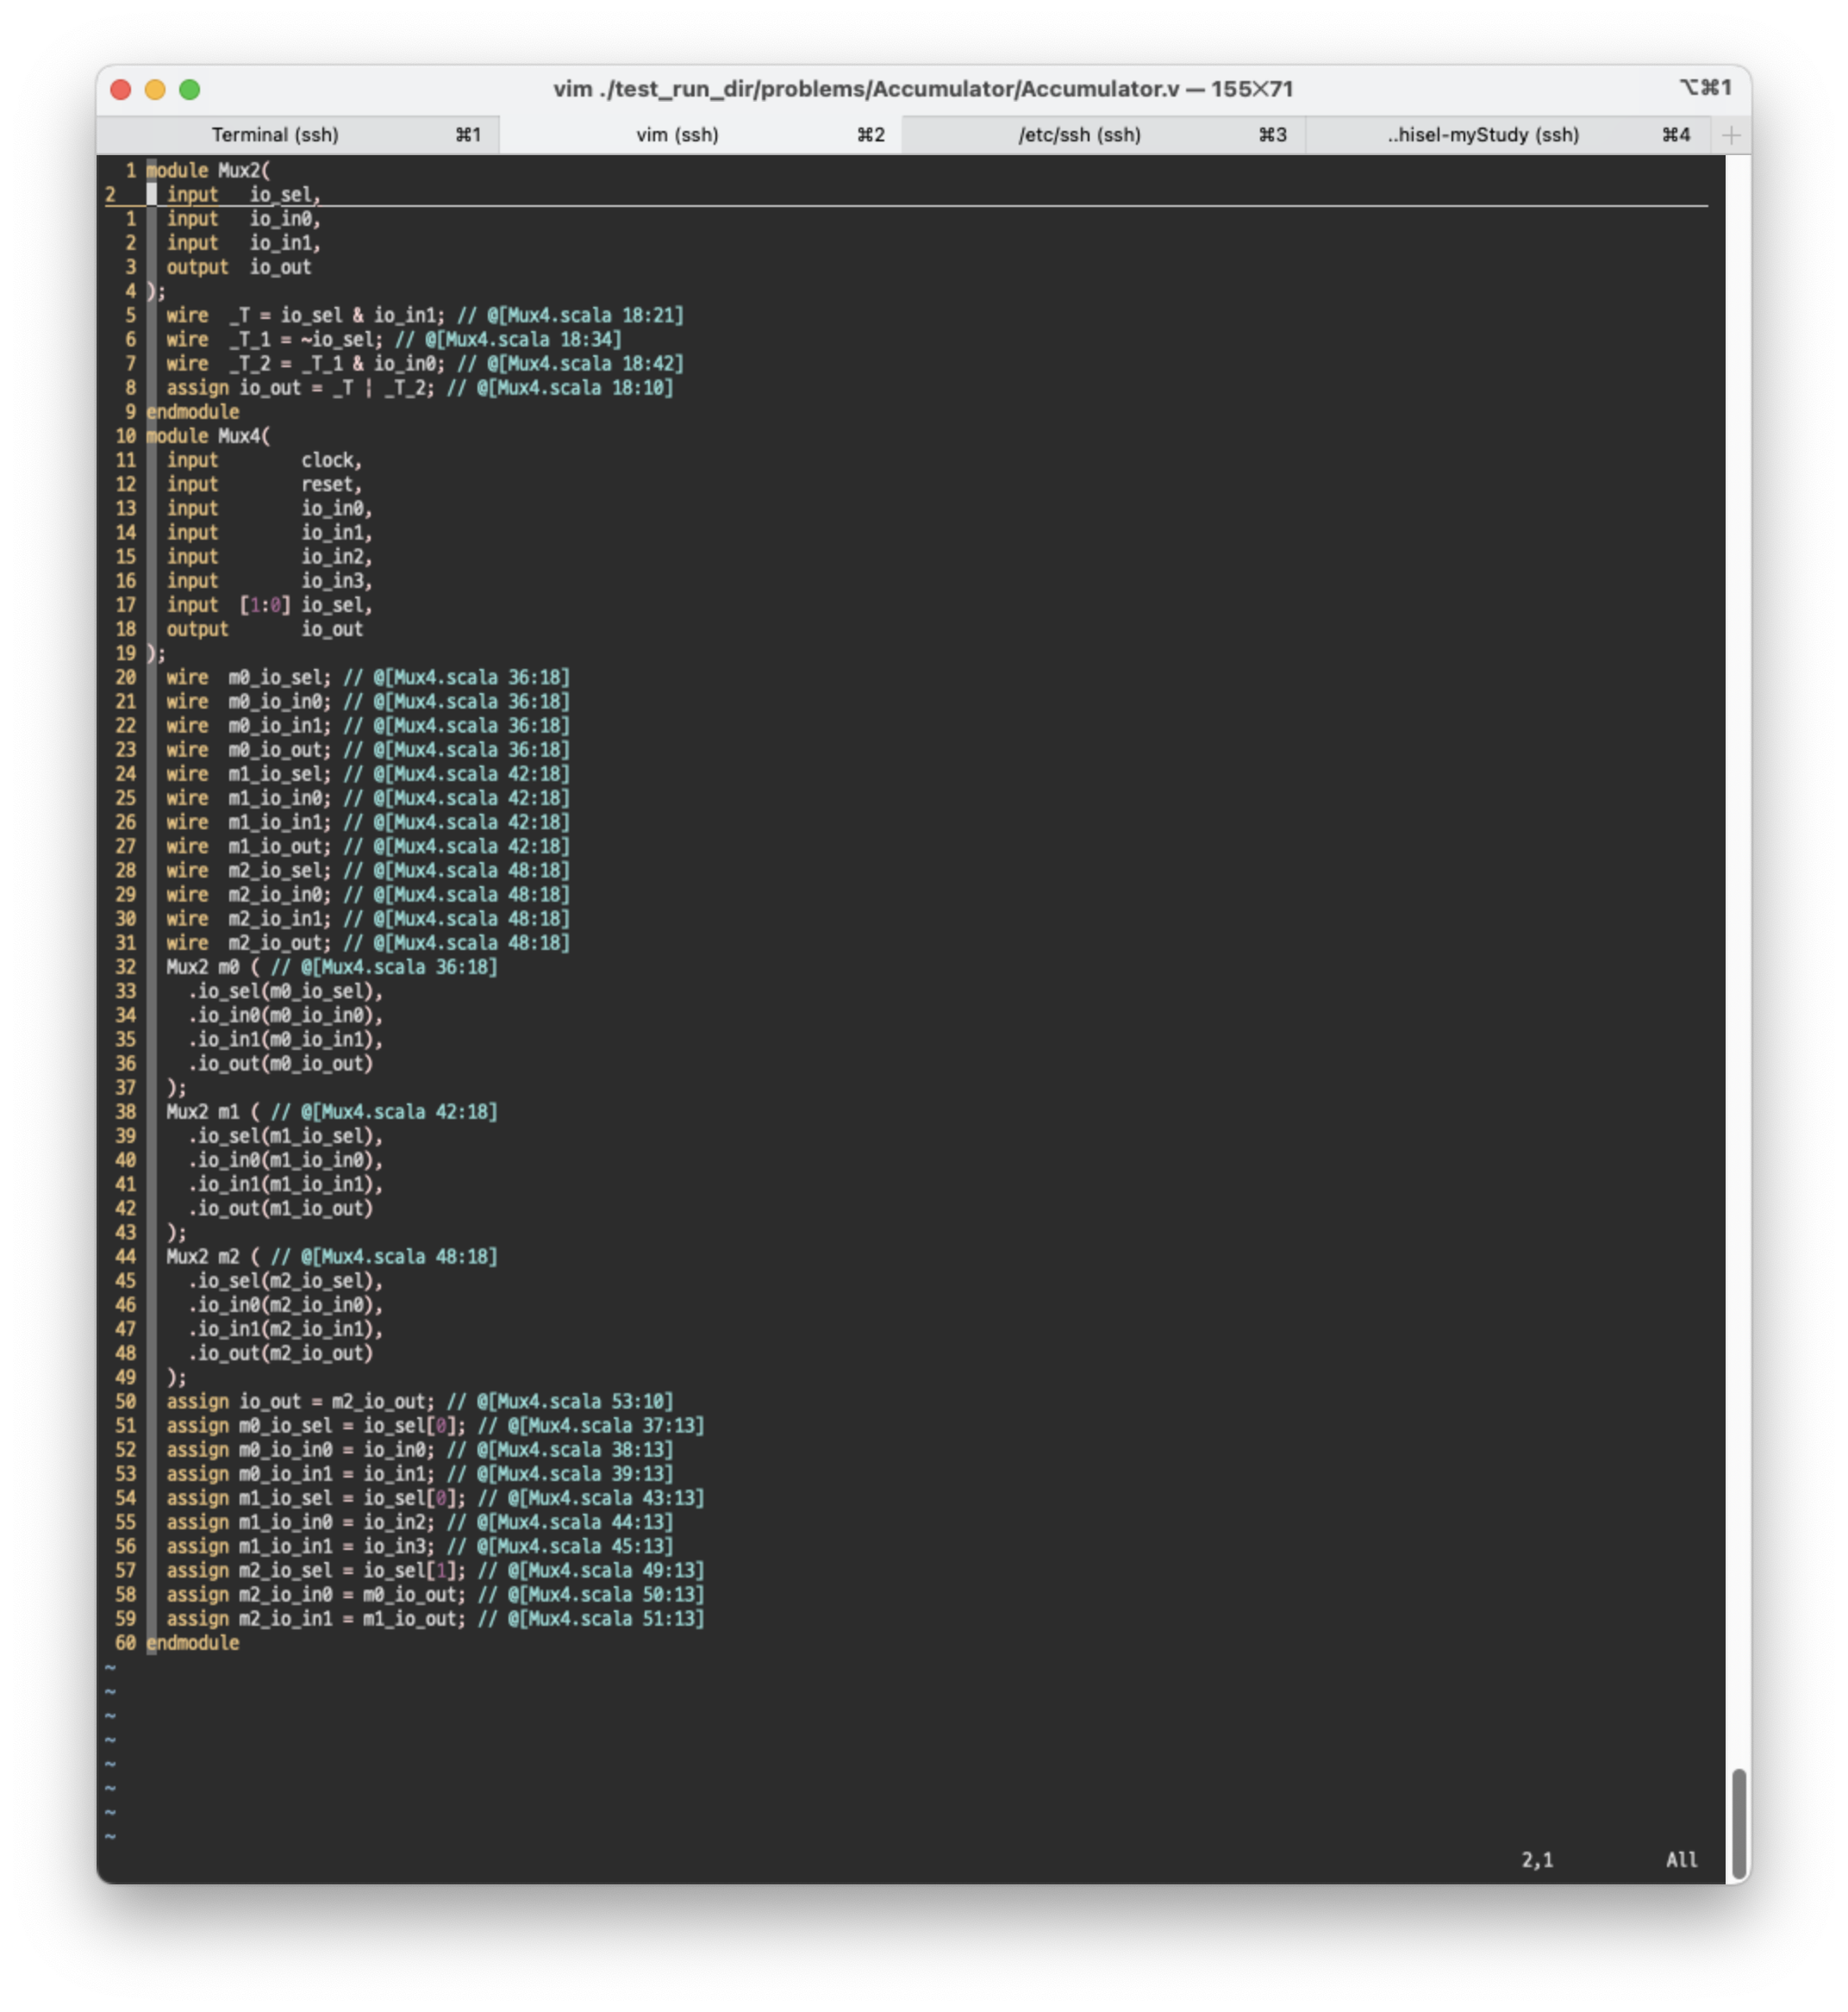The width and height of the screenshot is (1848, 2012).
Task: Click 'assign io_out = _T | _T_2' line
Action: tap(420, 388)
